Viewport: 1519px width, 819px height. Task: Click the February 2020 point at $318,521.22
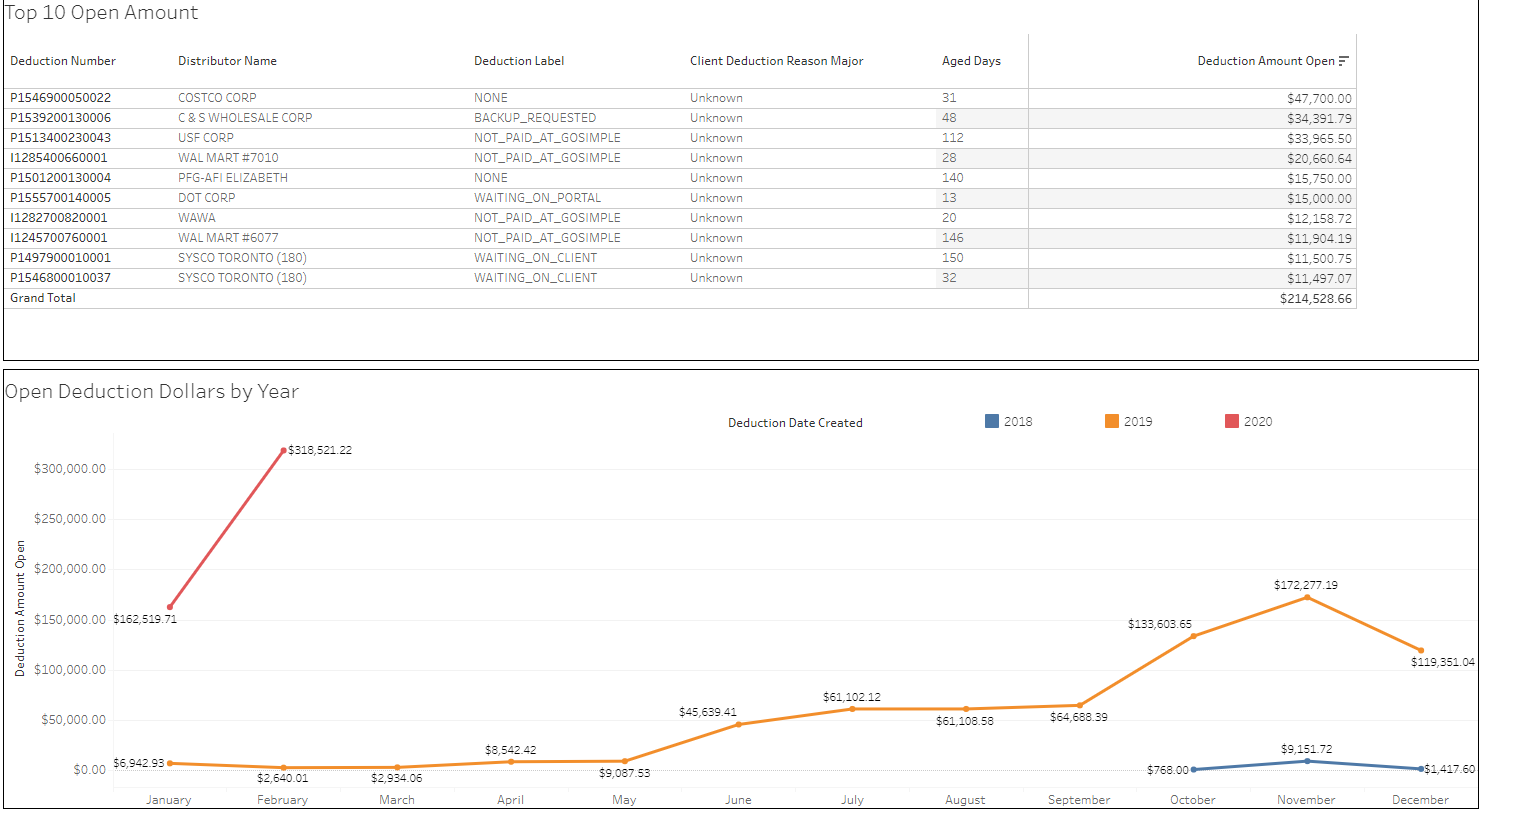(x=284, y=451)
